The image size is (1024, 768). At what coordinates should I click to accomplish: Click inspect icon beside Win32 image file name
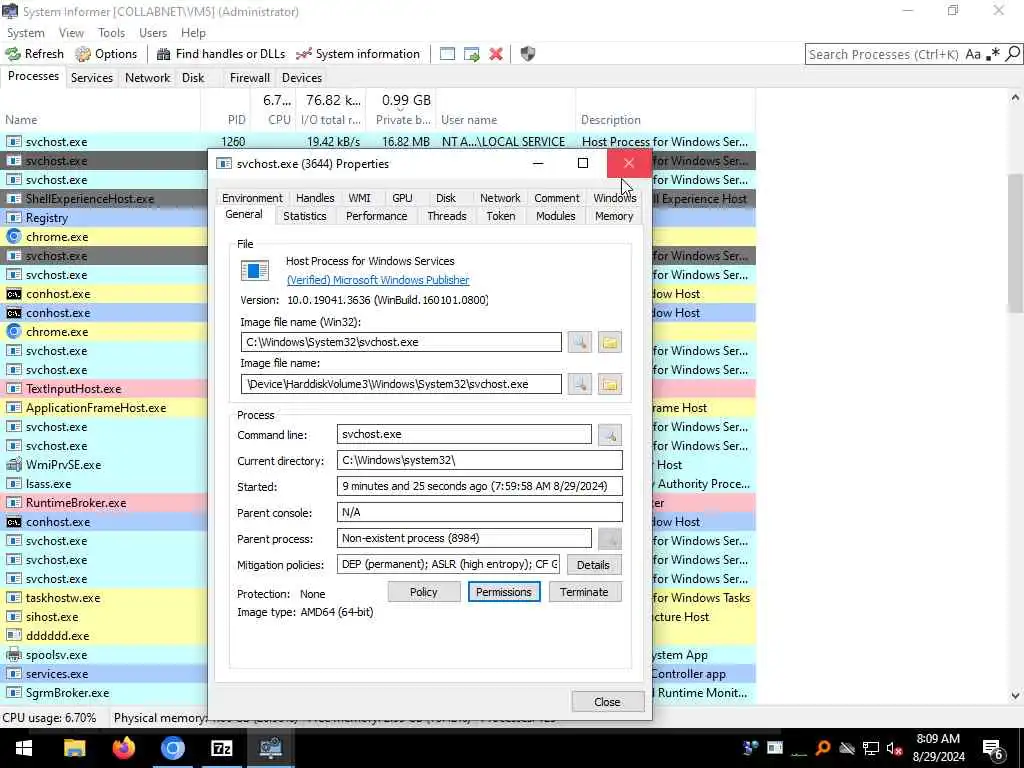click(579, 342)
